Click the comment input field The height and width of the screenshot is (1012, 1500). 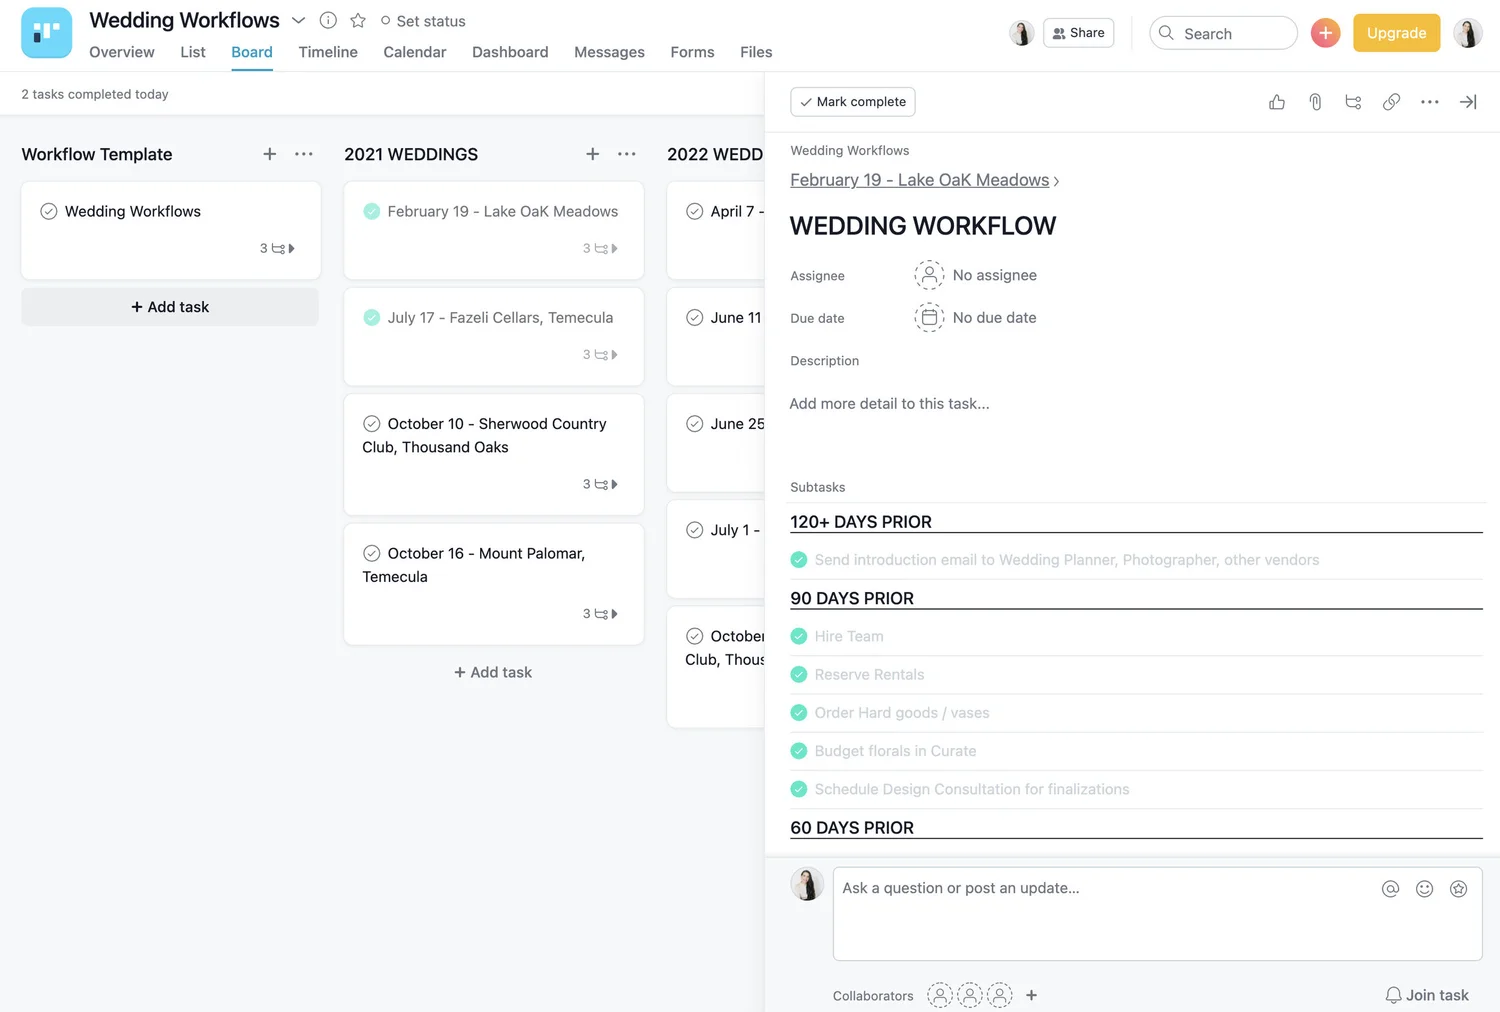tap(1100, 913)
